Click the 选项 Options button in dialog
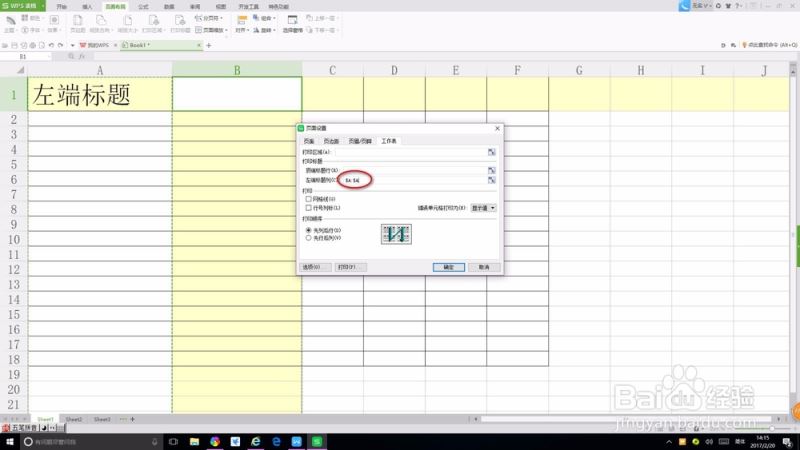 point(315,267)
